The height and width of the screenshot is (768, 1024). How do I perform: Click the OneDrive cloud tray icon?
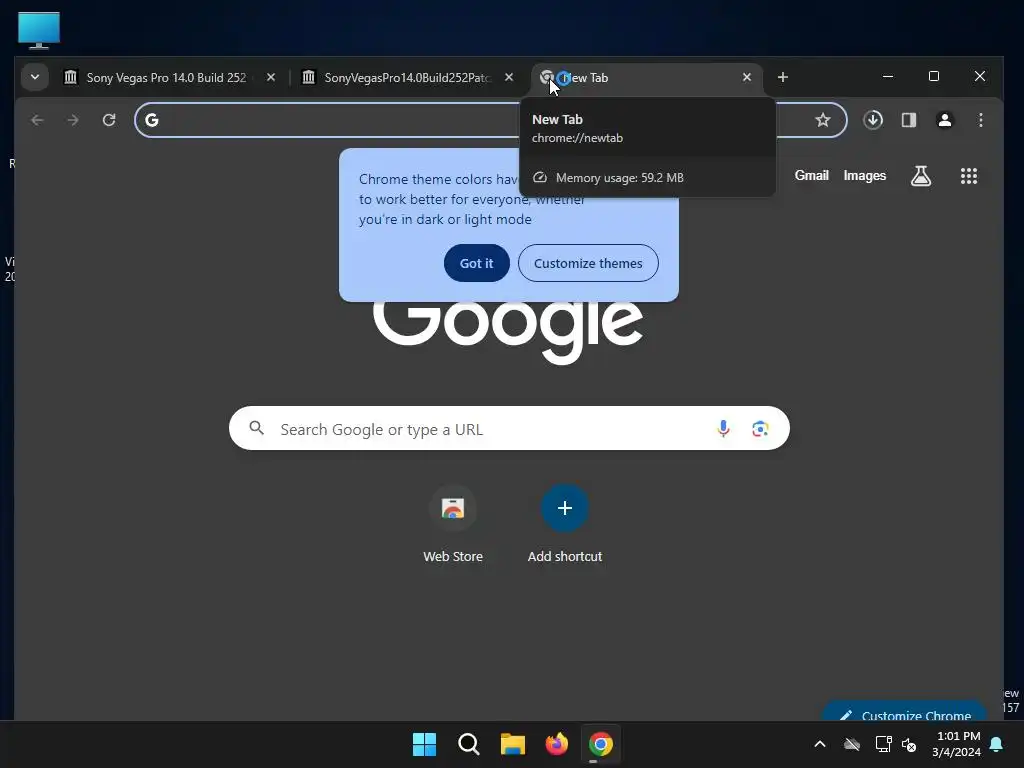[852, 744]
